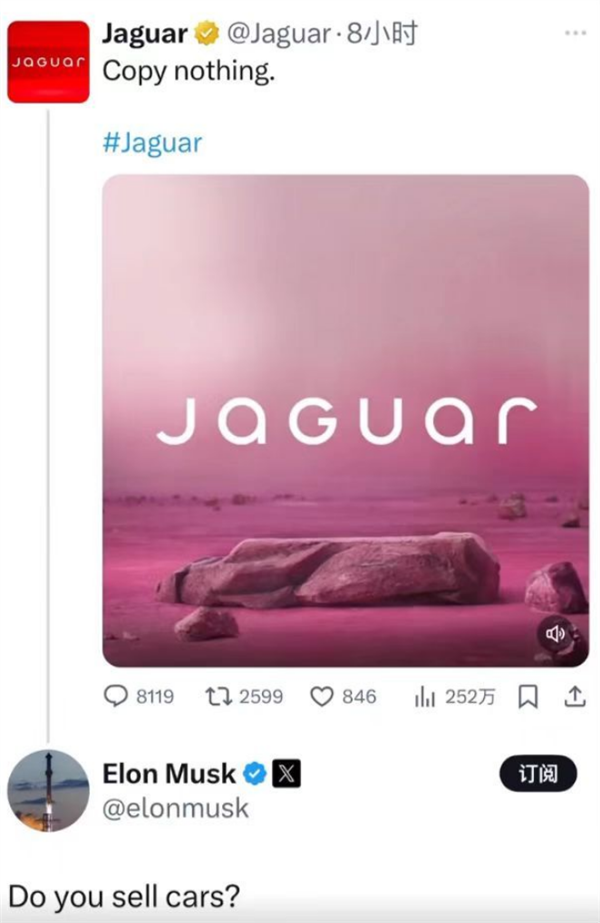Click Elon Musk blue verified badge

point(254,773)
